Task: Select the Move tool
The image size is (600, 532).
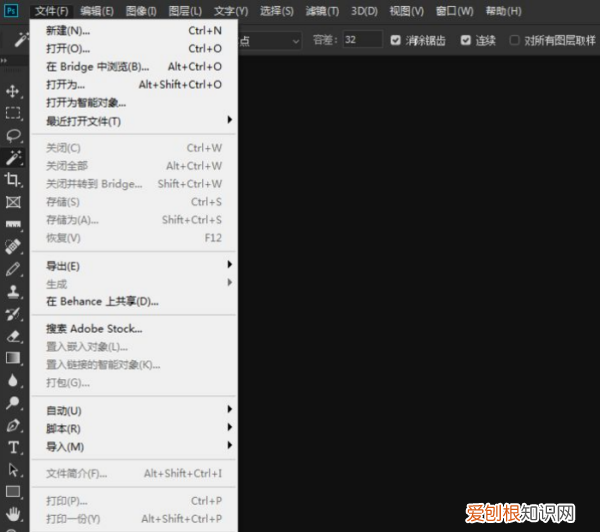Action: tap(13, 91)
